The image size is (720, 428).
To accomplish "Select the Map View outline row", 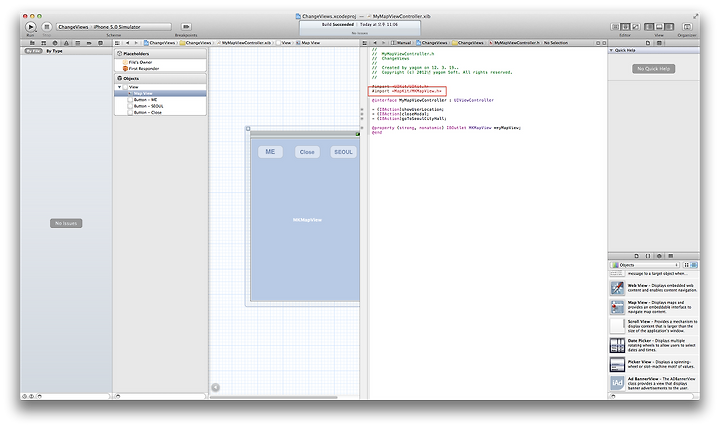I will [160, 93].
